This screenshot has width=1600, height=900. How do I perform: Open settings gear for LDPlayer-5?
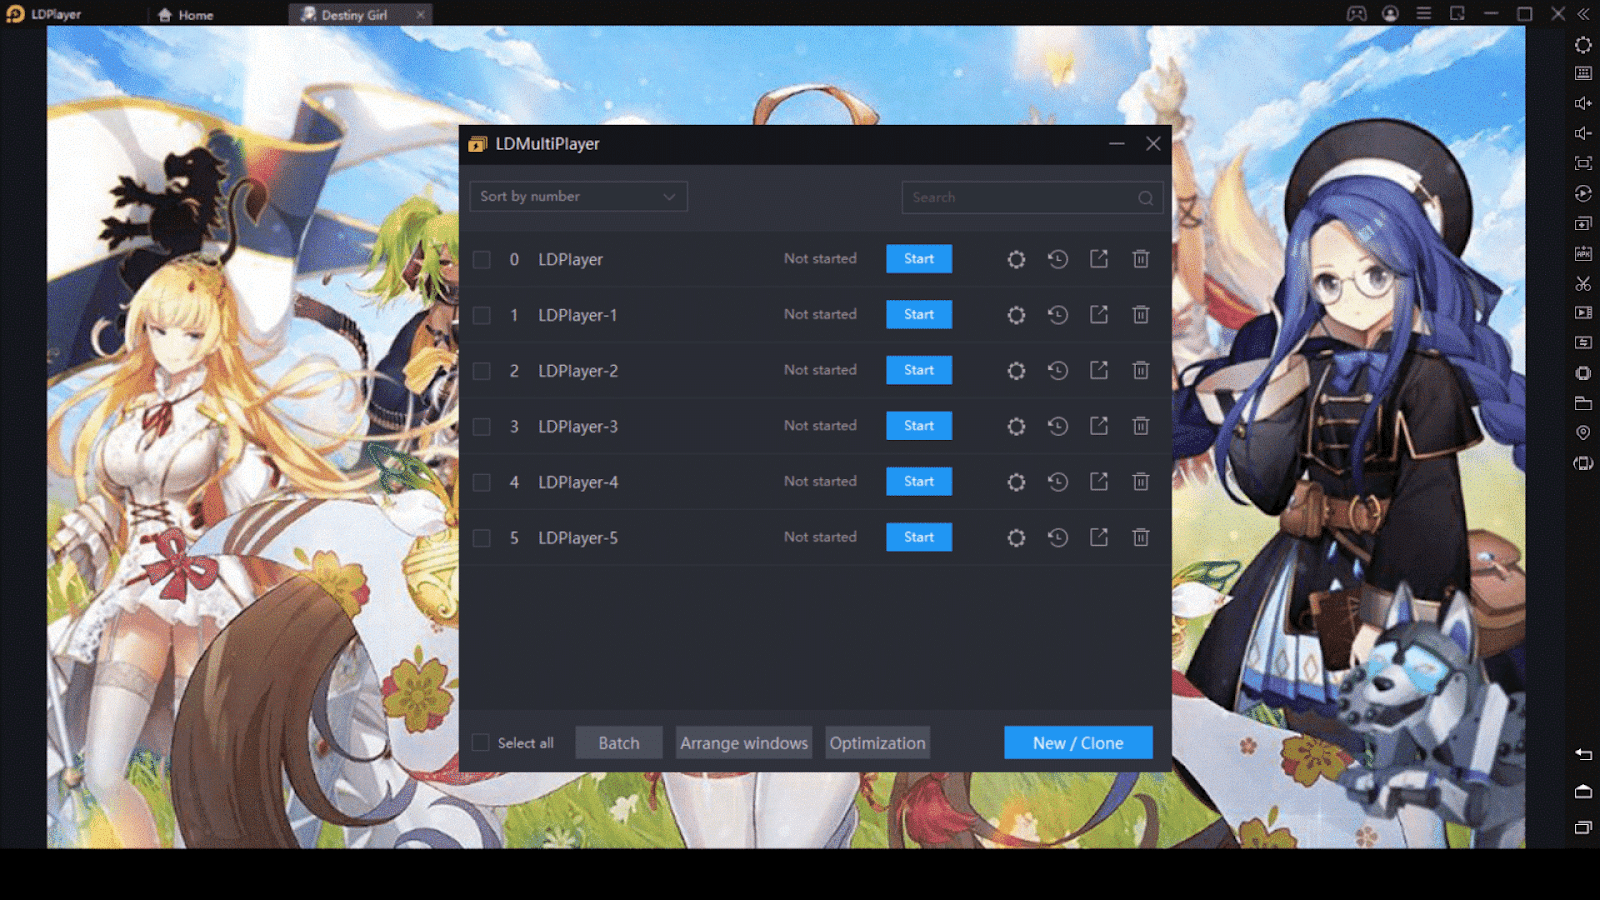(x=1016, y=538)
